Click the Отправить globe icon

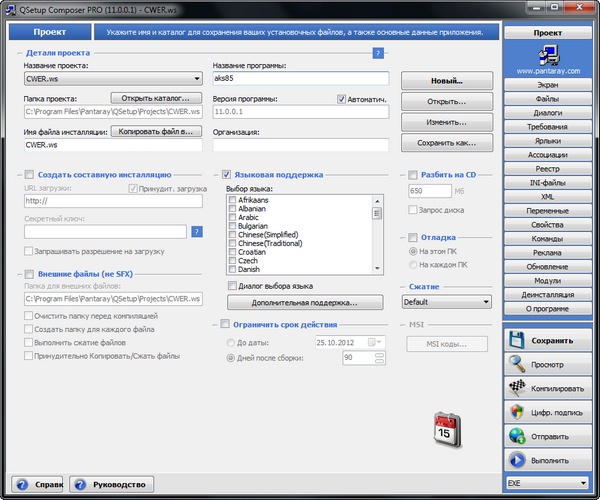[x=517, y=436]
